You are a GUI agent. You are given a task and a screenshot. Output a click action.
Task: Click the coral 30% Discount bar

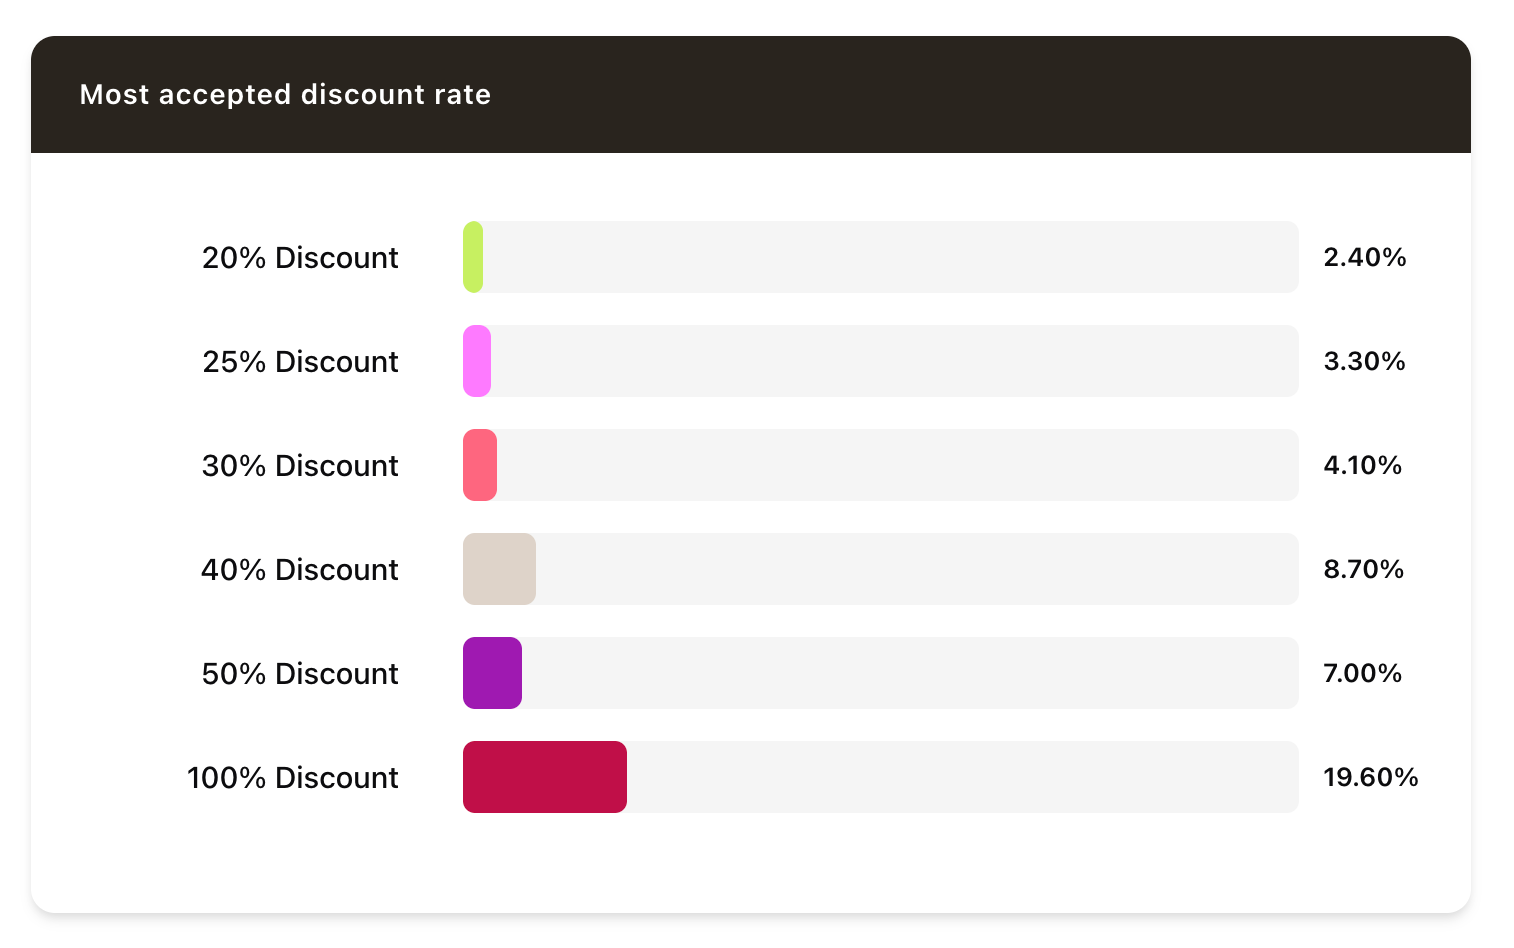[x=480, y=465]
